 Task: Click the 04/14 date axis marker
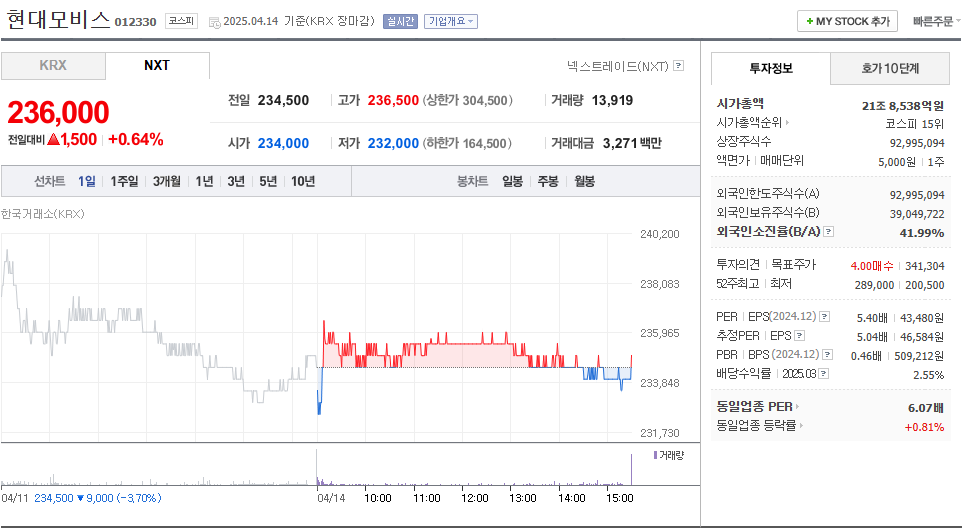(331, 498)
